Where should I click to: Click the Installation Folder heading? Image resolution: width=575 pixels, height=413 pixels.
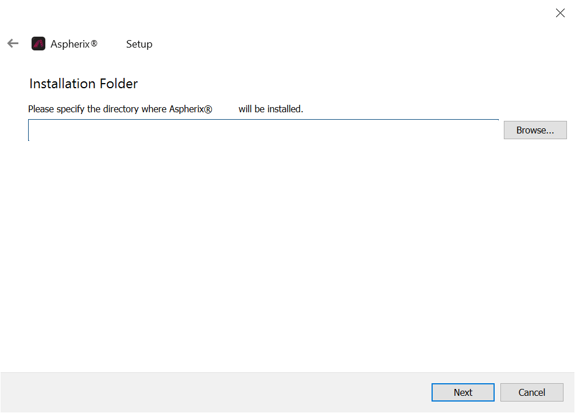83,84
